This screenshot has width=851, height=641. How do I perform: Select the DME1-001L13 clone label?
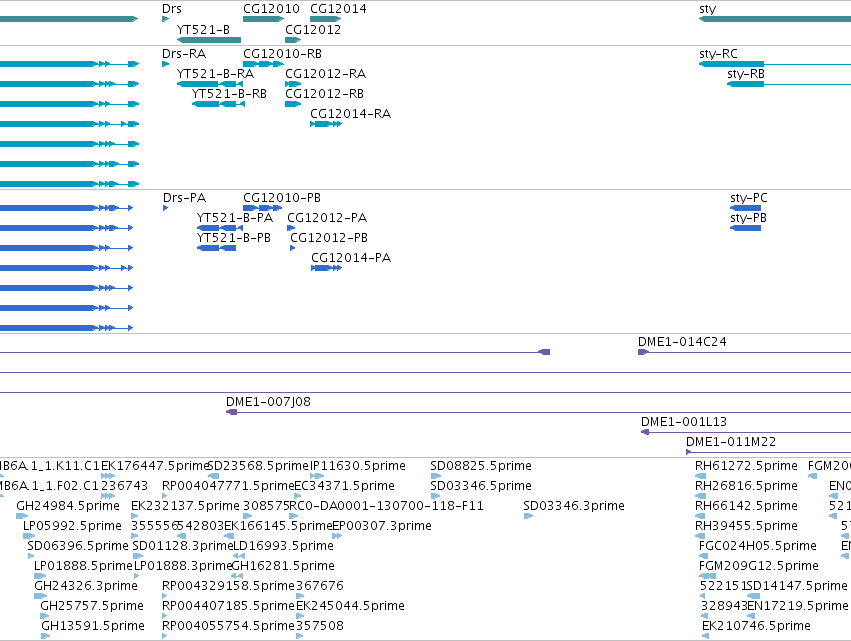tap(684, 422)
